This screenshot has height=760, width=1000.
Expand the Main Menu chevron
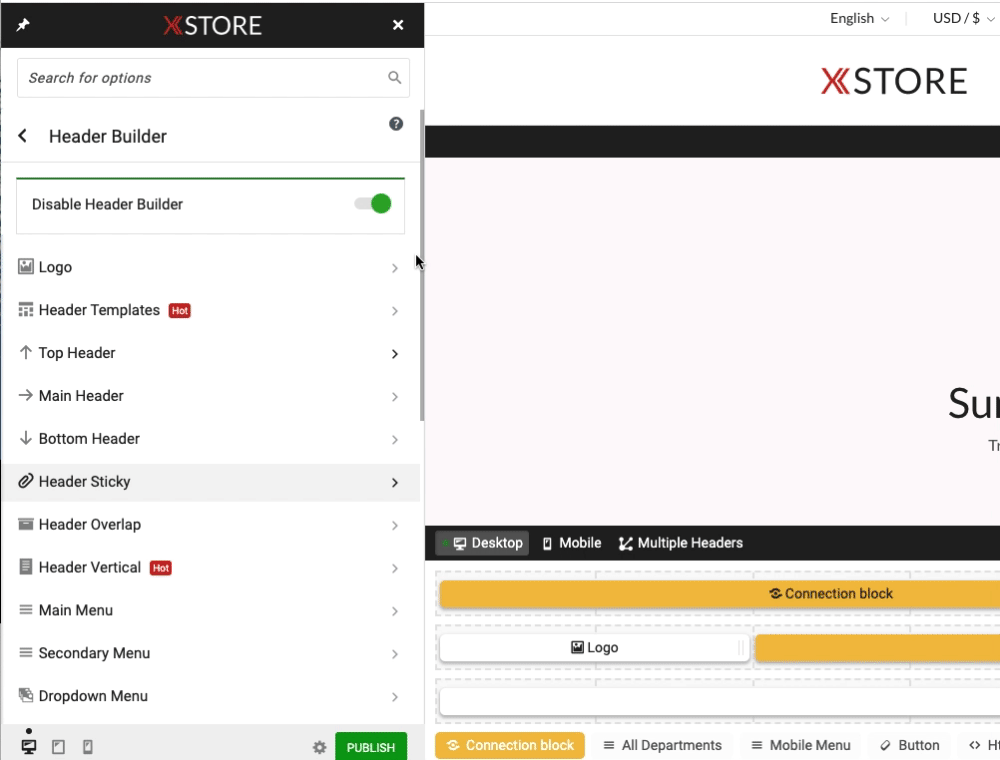(x=395, y=611)
